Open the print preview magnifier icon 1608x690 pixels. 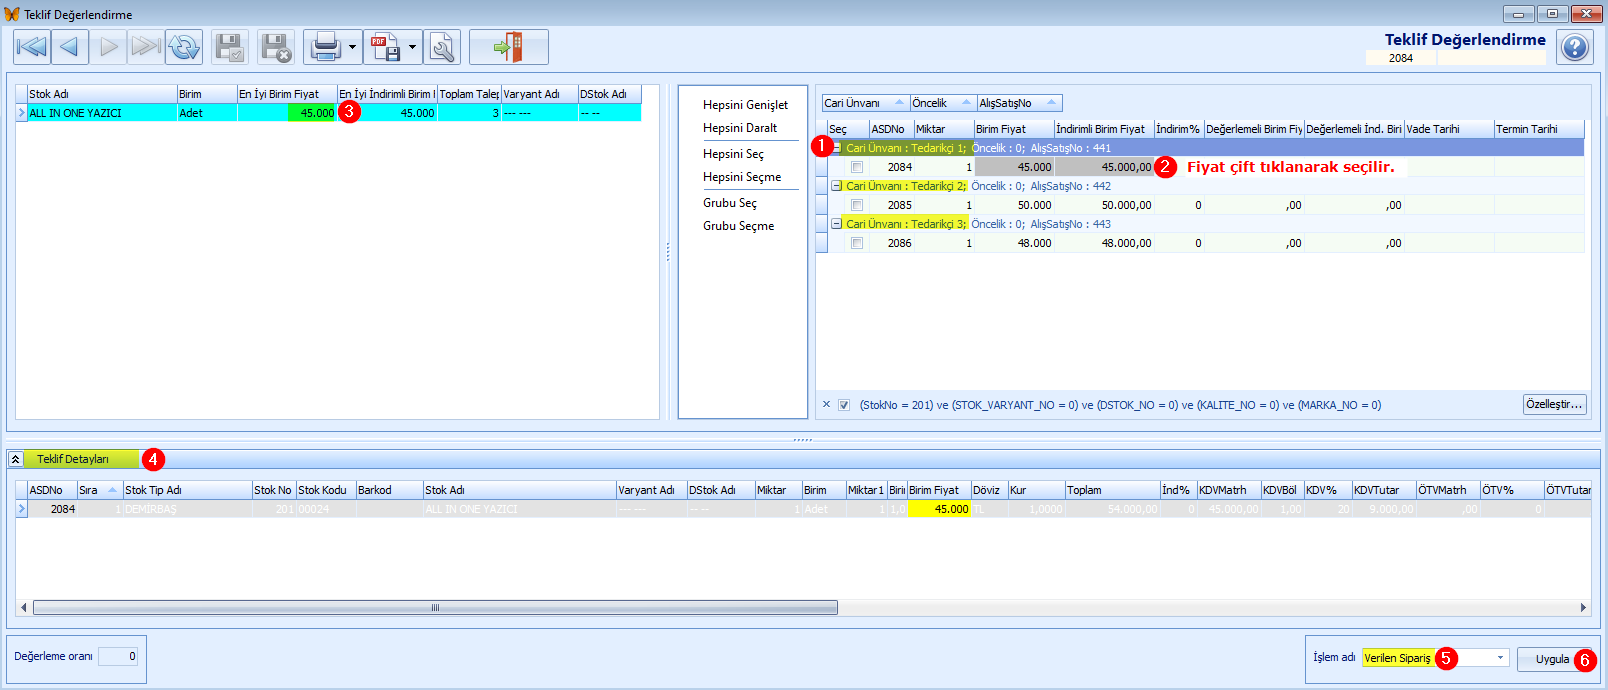point(442,47)
